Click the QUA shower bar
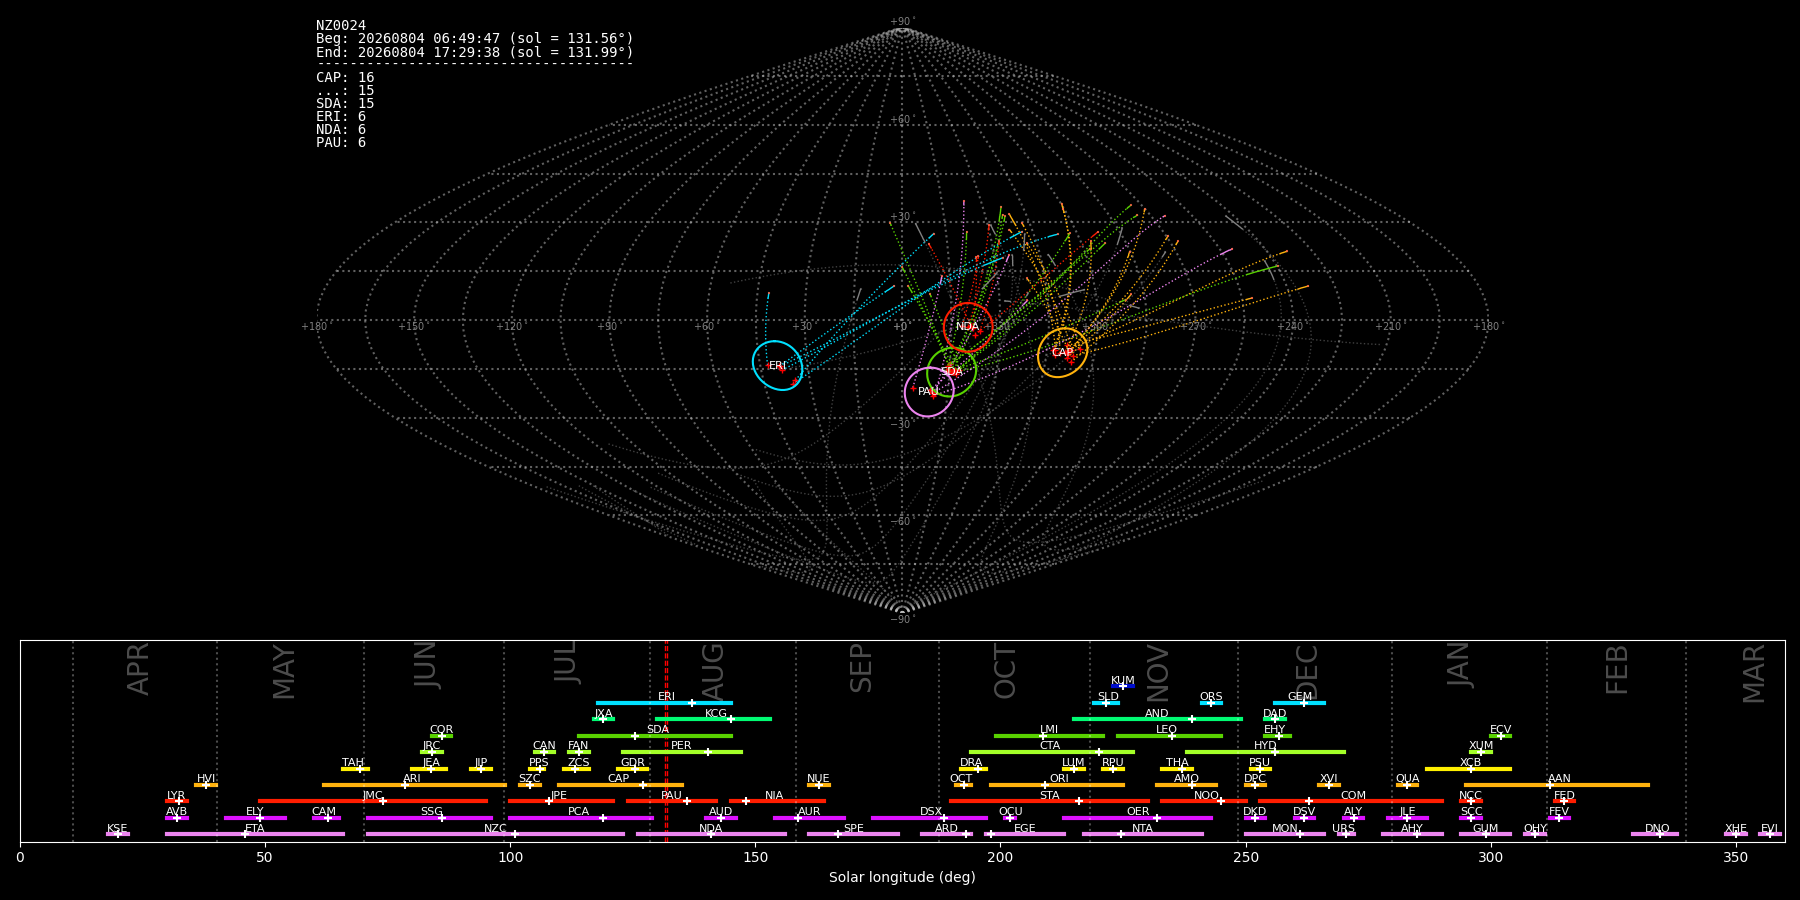Viewport: 1800px width, 900px height. [1407, 785]
